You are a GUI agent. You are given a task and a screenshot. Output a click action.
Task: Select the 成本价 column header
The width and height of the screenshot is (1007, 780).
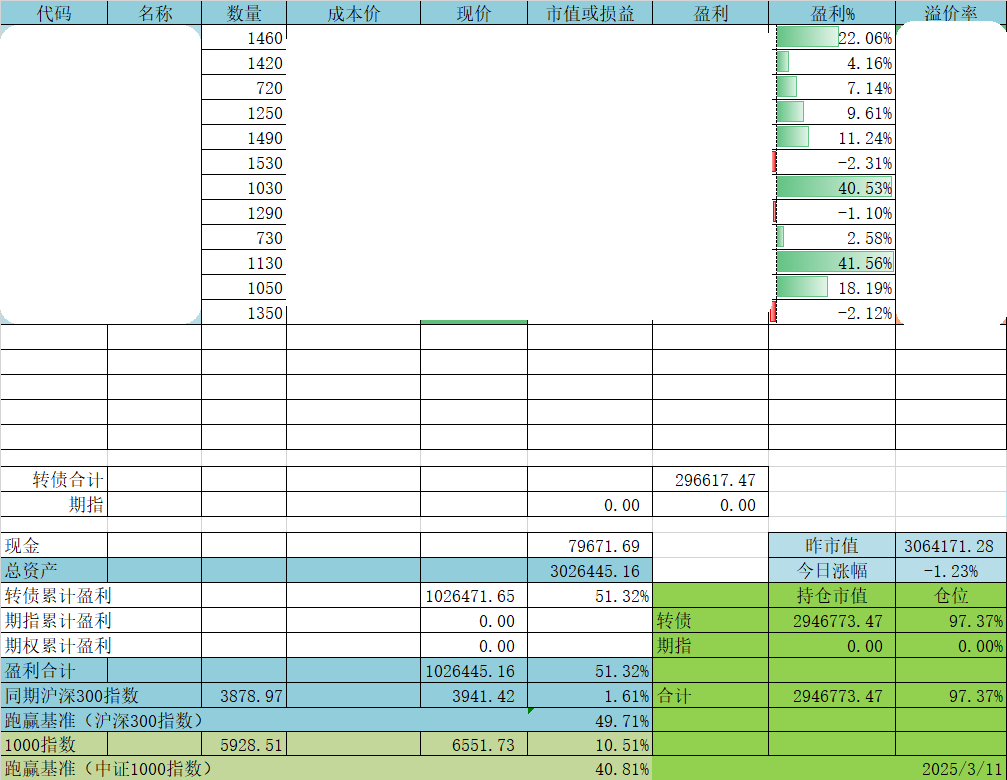point(354,13)
